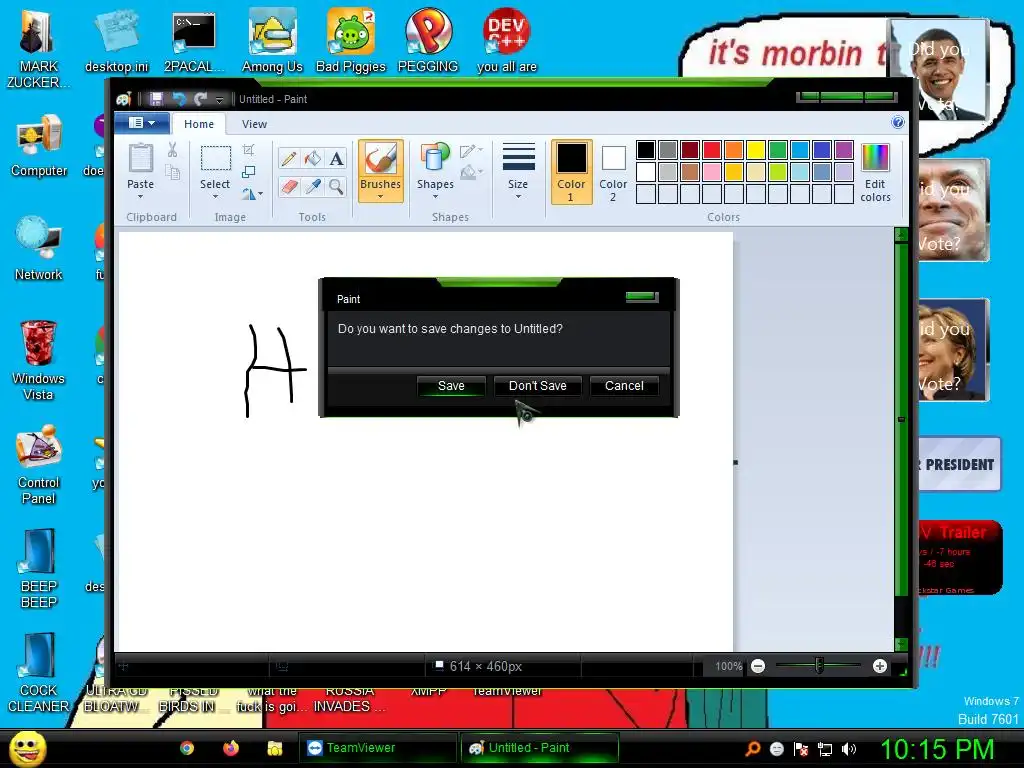The image size is (1024, 768).
Task: Select Color 1 foreground box
Action: [x=571, y=172]
